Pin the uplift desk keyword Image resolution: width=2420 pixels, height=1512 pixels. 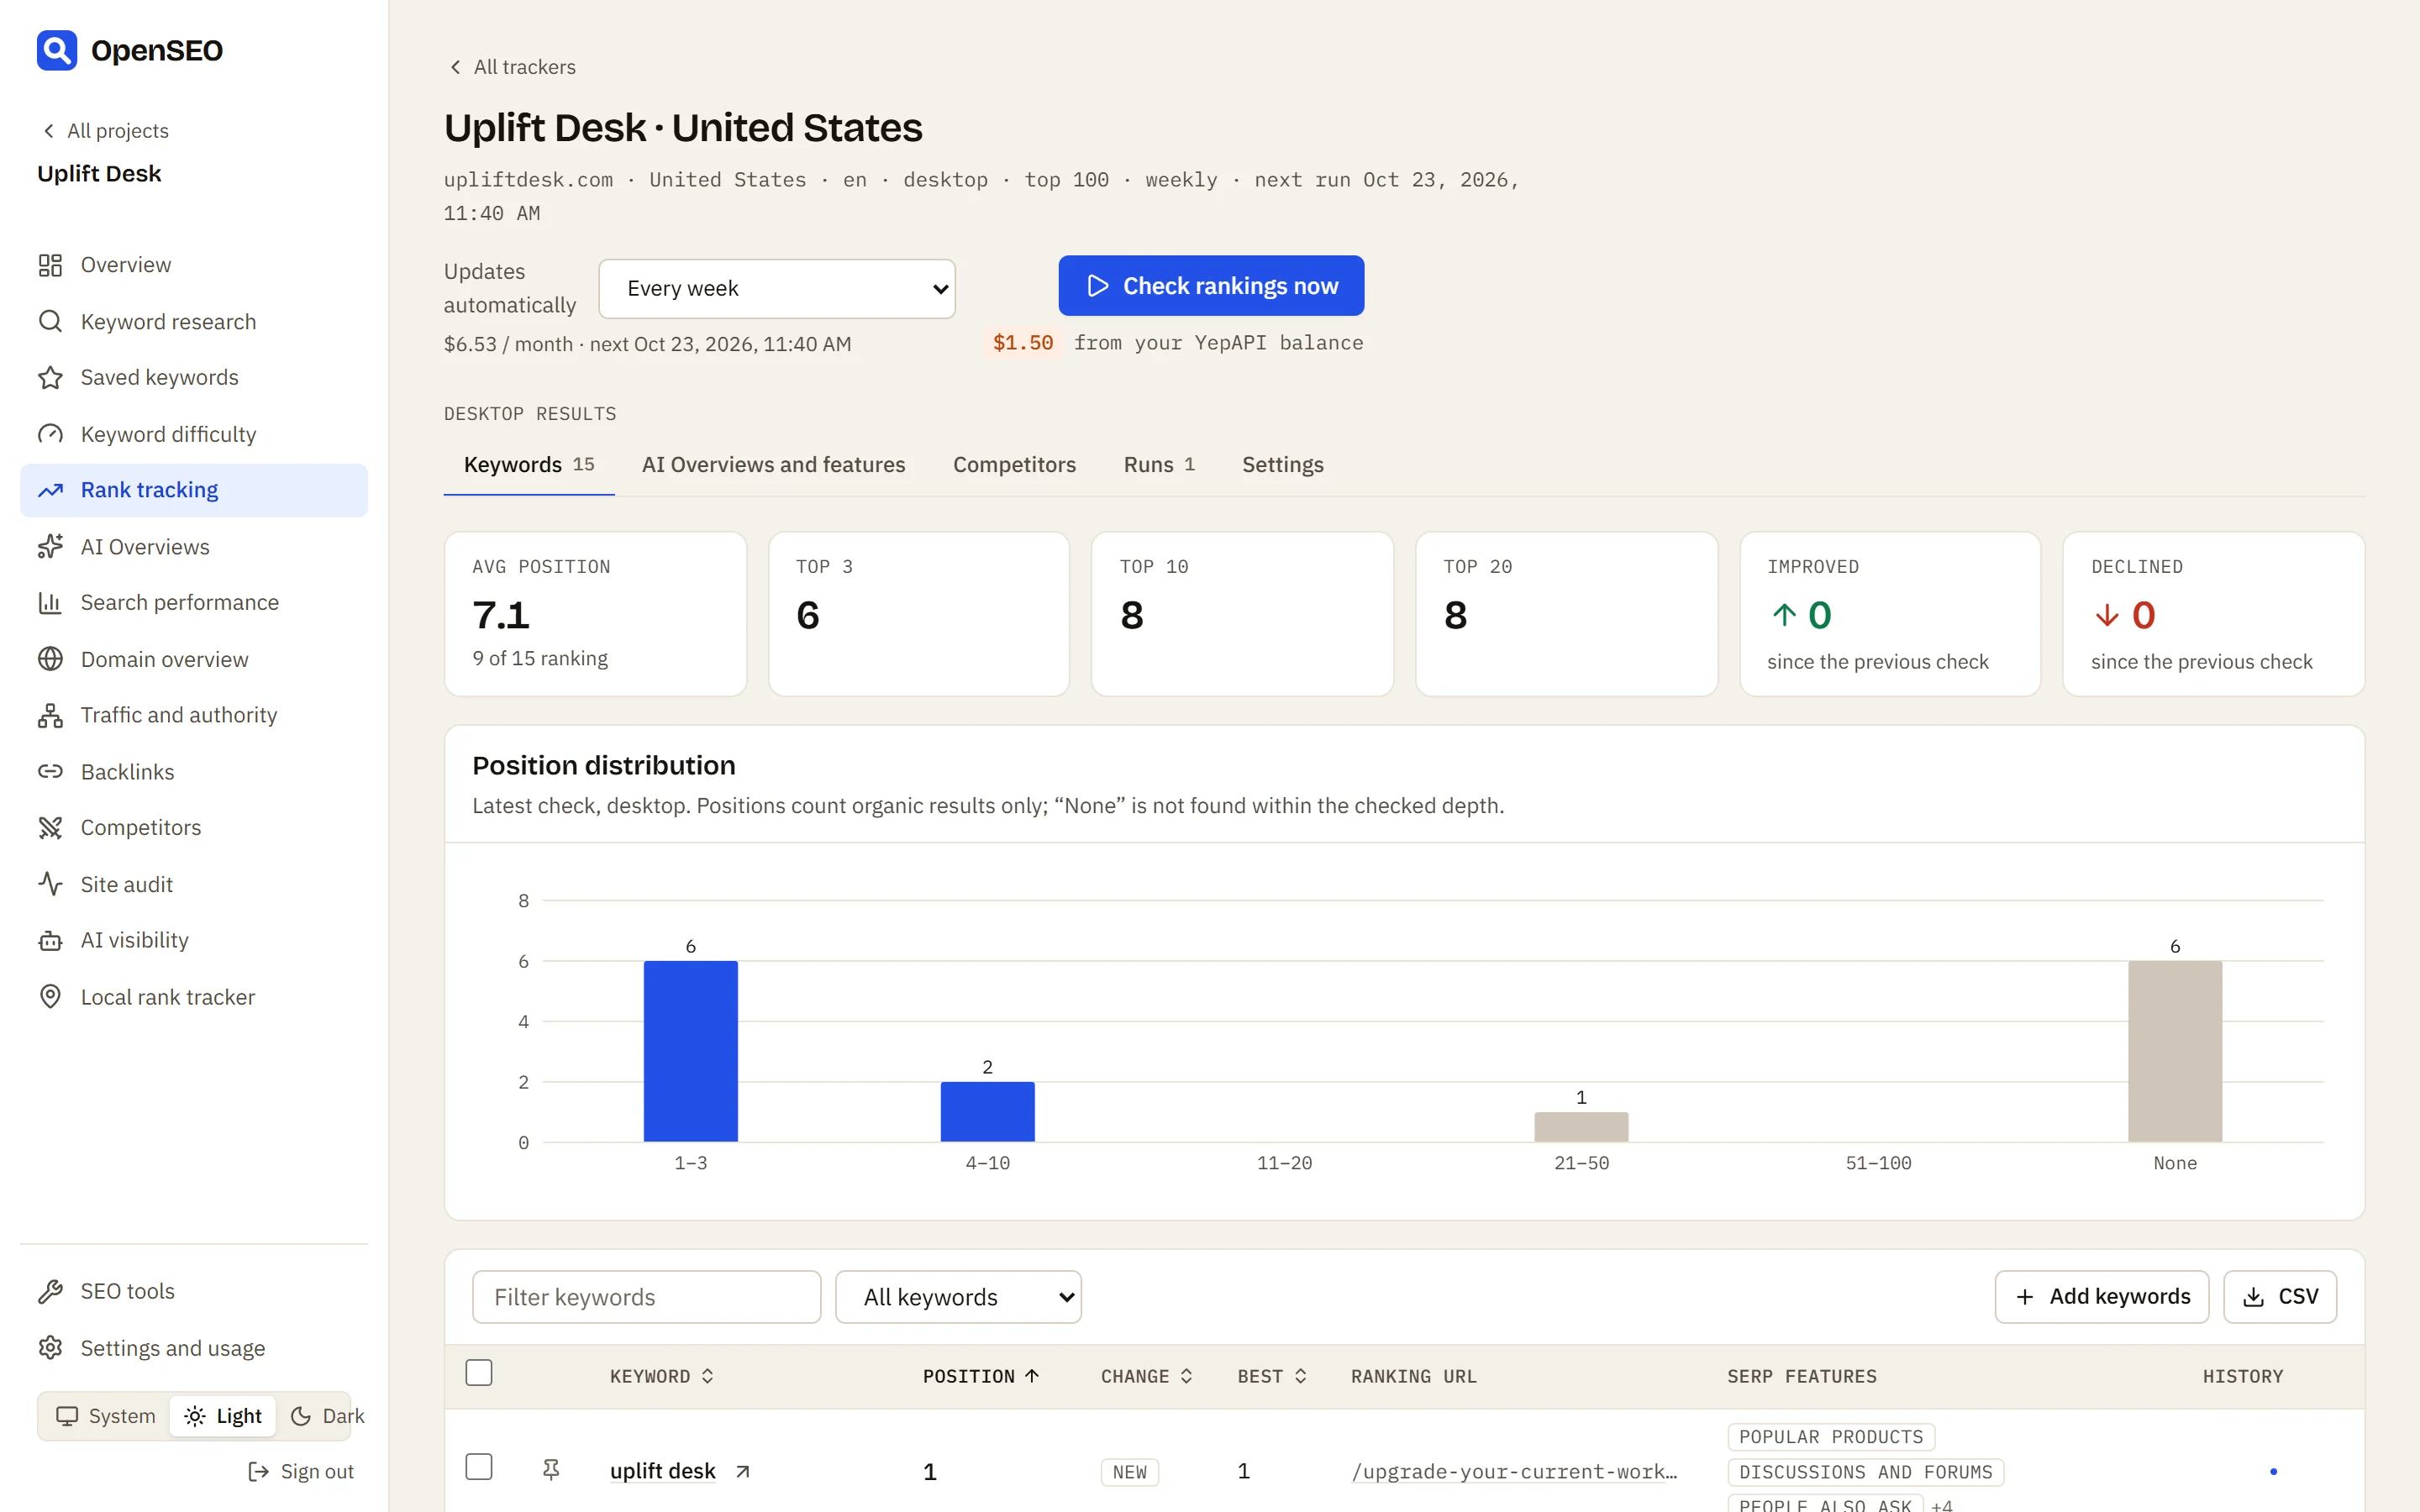click(x=551, y=1469)
